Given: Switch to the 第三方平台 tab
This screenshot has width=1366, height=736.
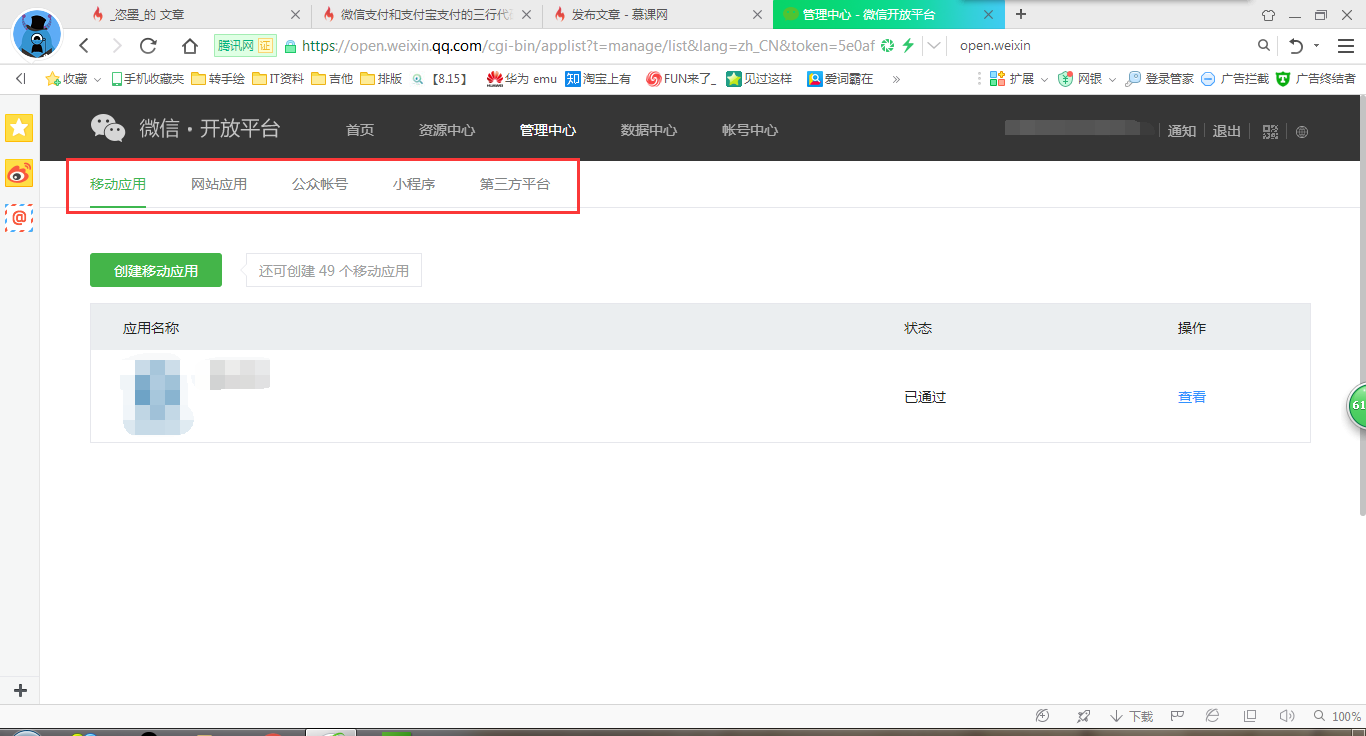Looking at the screenshot, I should [x=515, y=184].
